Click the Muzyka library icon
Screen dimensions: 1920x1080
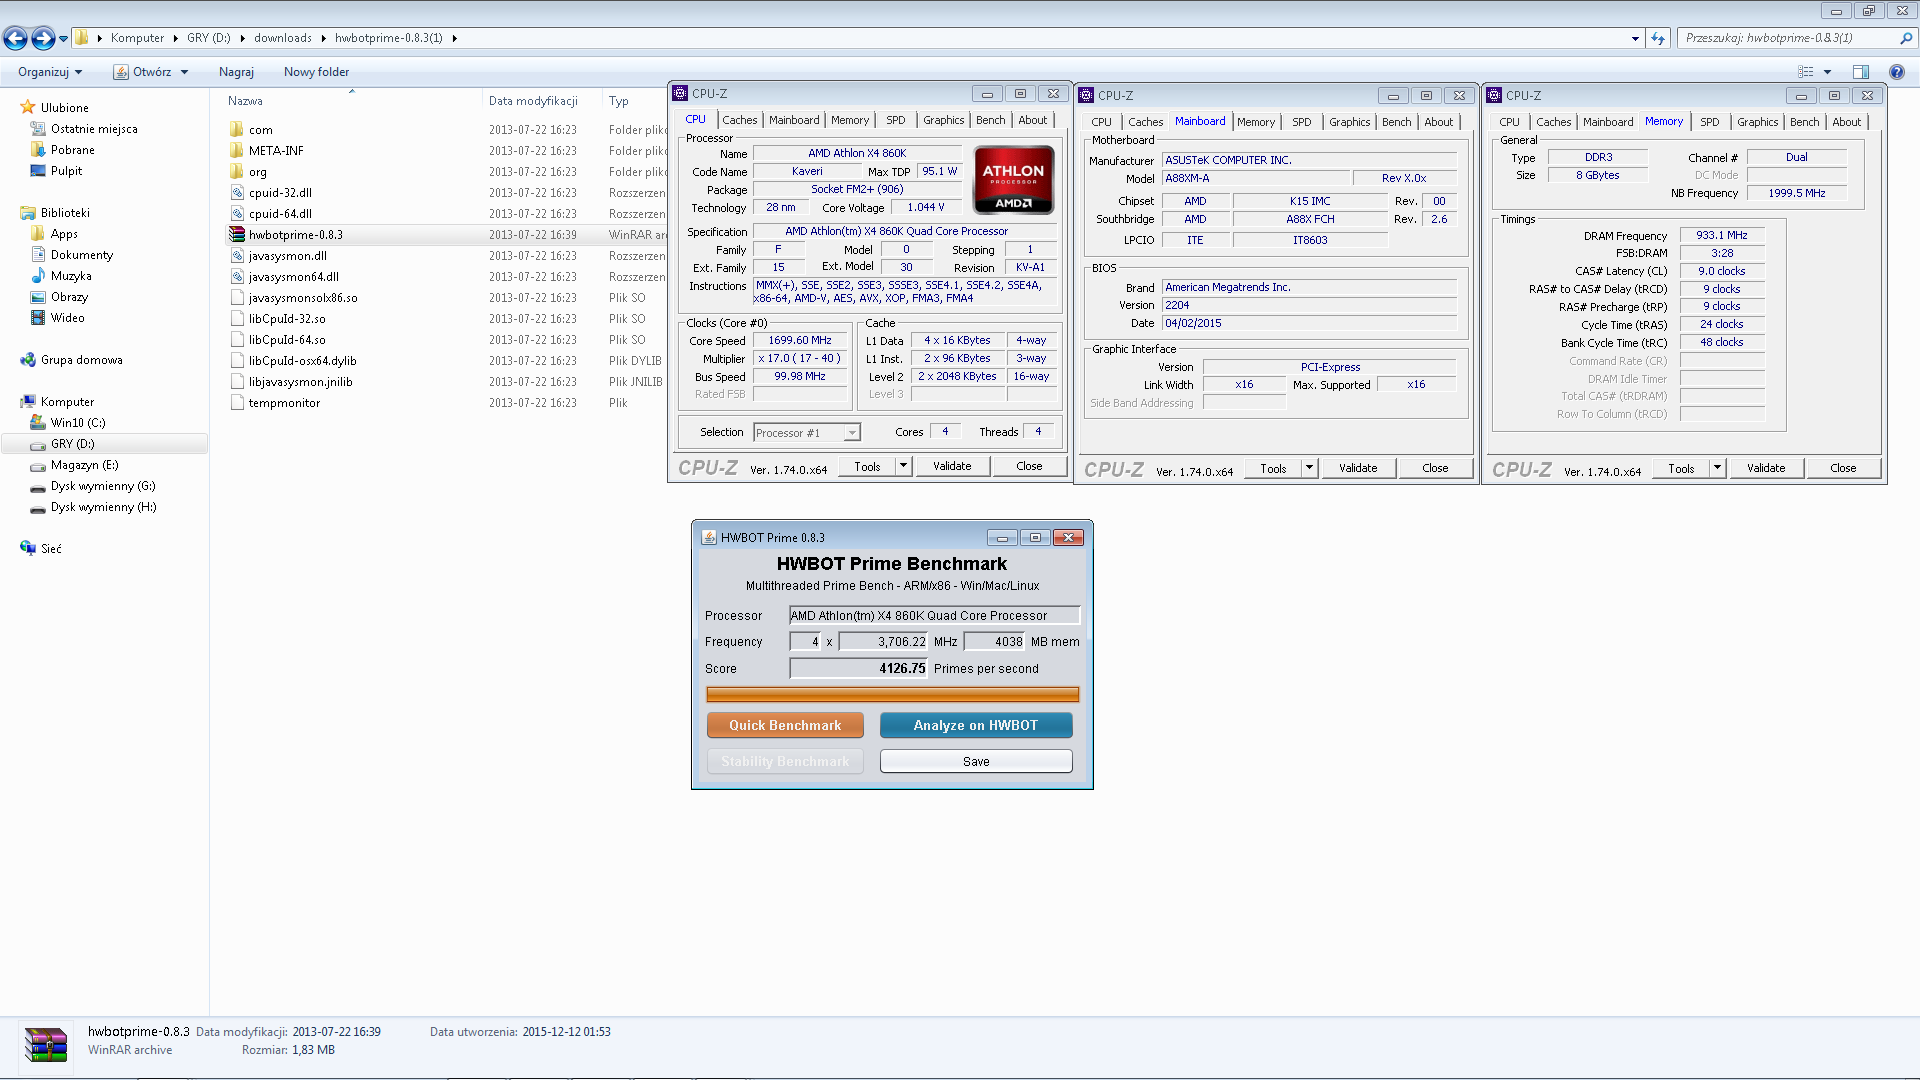(38, 275)
